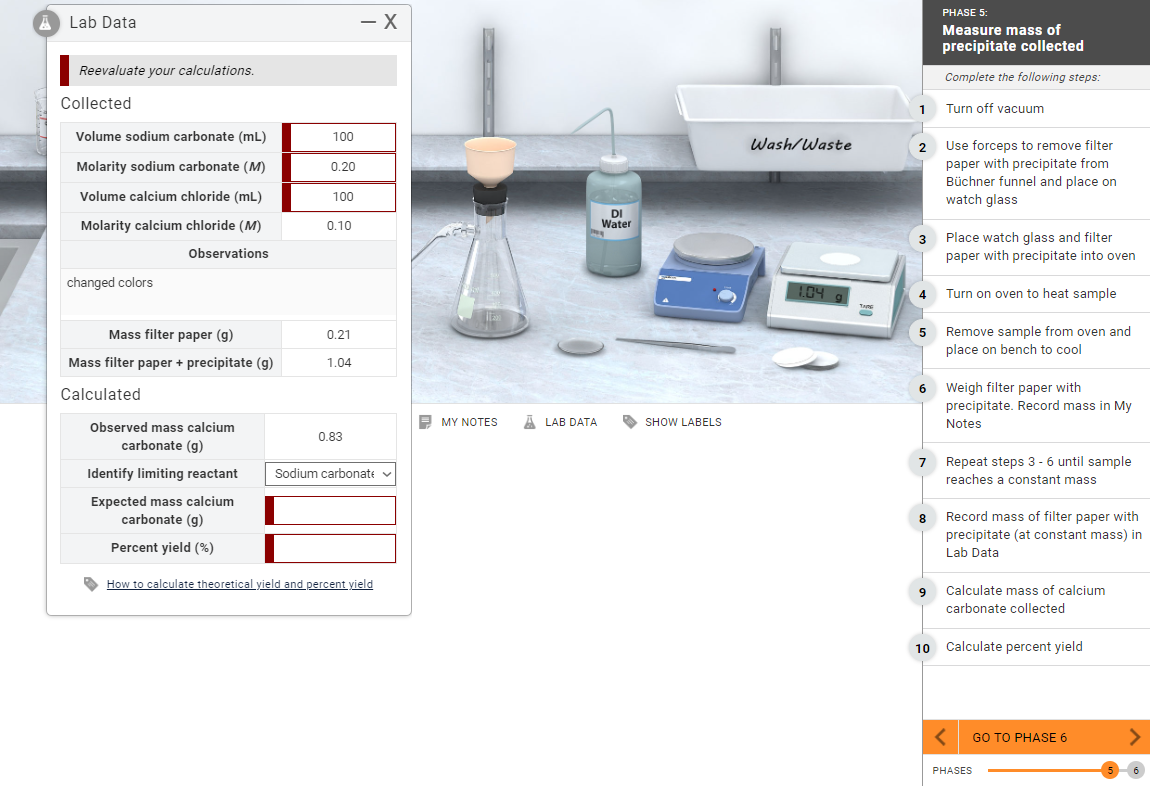Click Expected mass calcium carbonate field
The image size is (1150, 804).
click(x=331, y=511)
